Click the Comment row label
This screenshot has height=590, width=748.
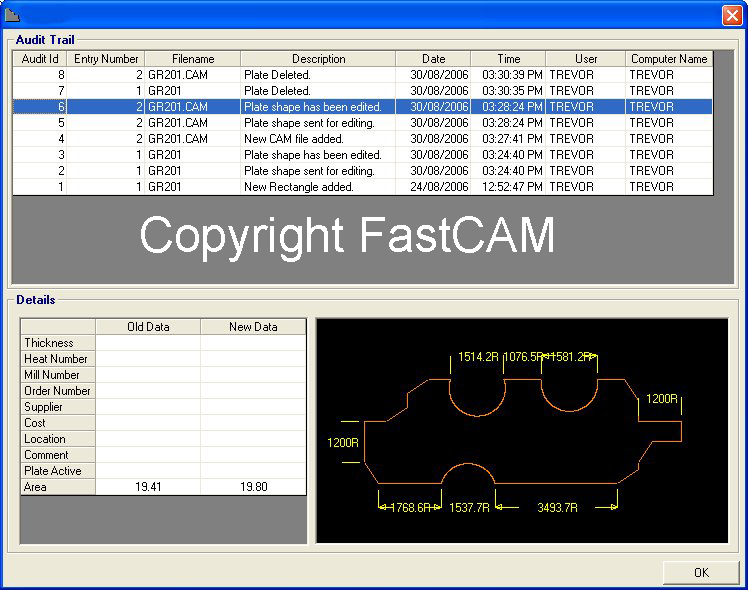58,455
